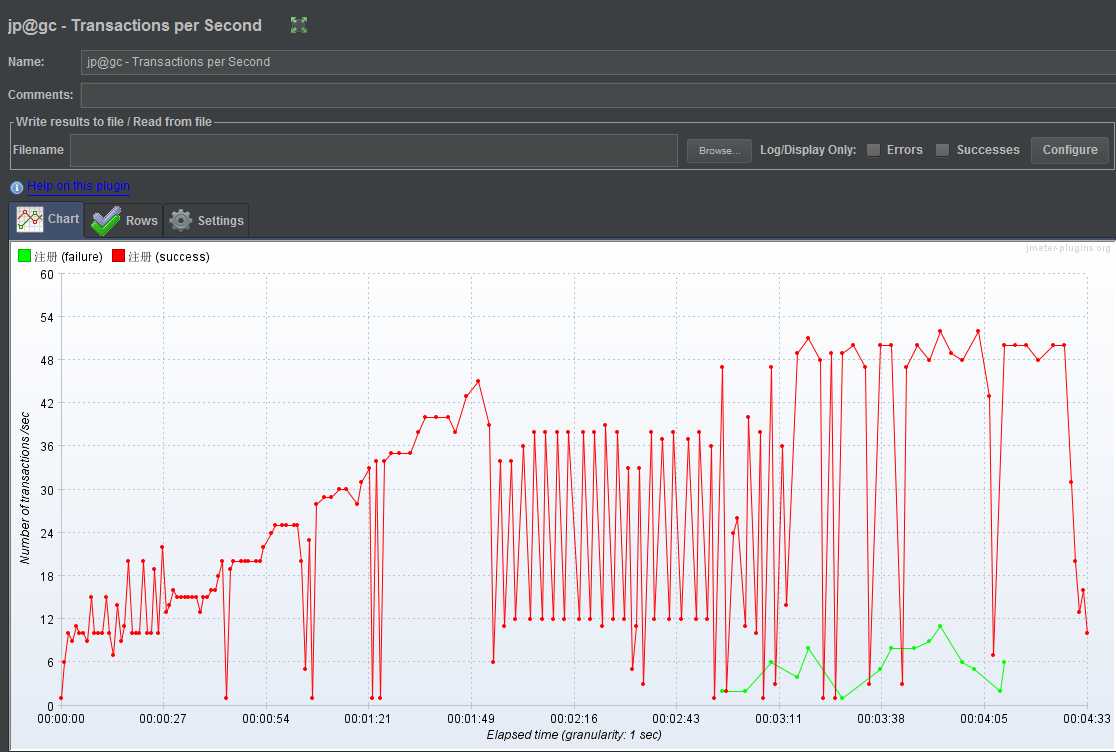The image size is (1116, 752).
Task: Switch to the Rows tab
Action: click(125, 221)
